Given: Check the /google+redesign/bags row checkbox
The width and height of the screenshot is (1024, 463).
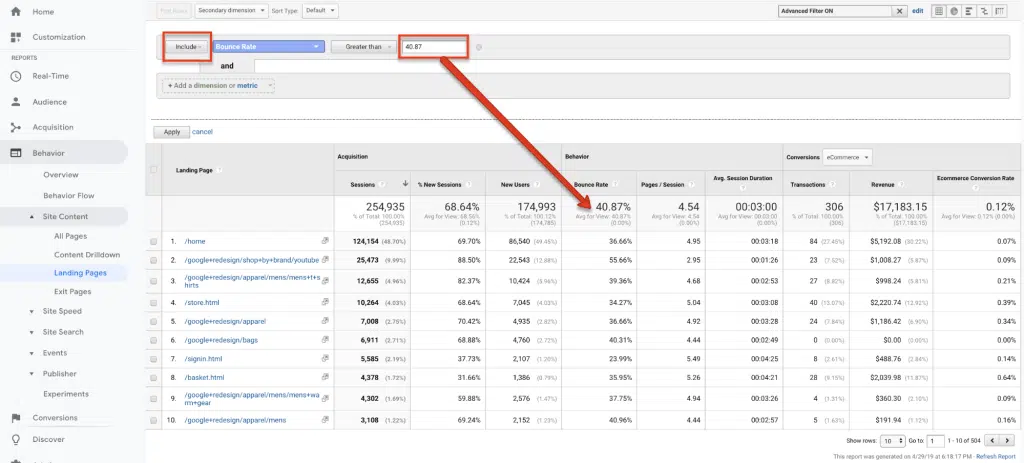Looking at the screenshot, I should (x=153, y=340).
